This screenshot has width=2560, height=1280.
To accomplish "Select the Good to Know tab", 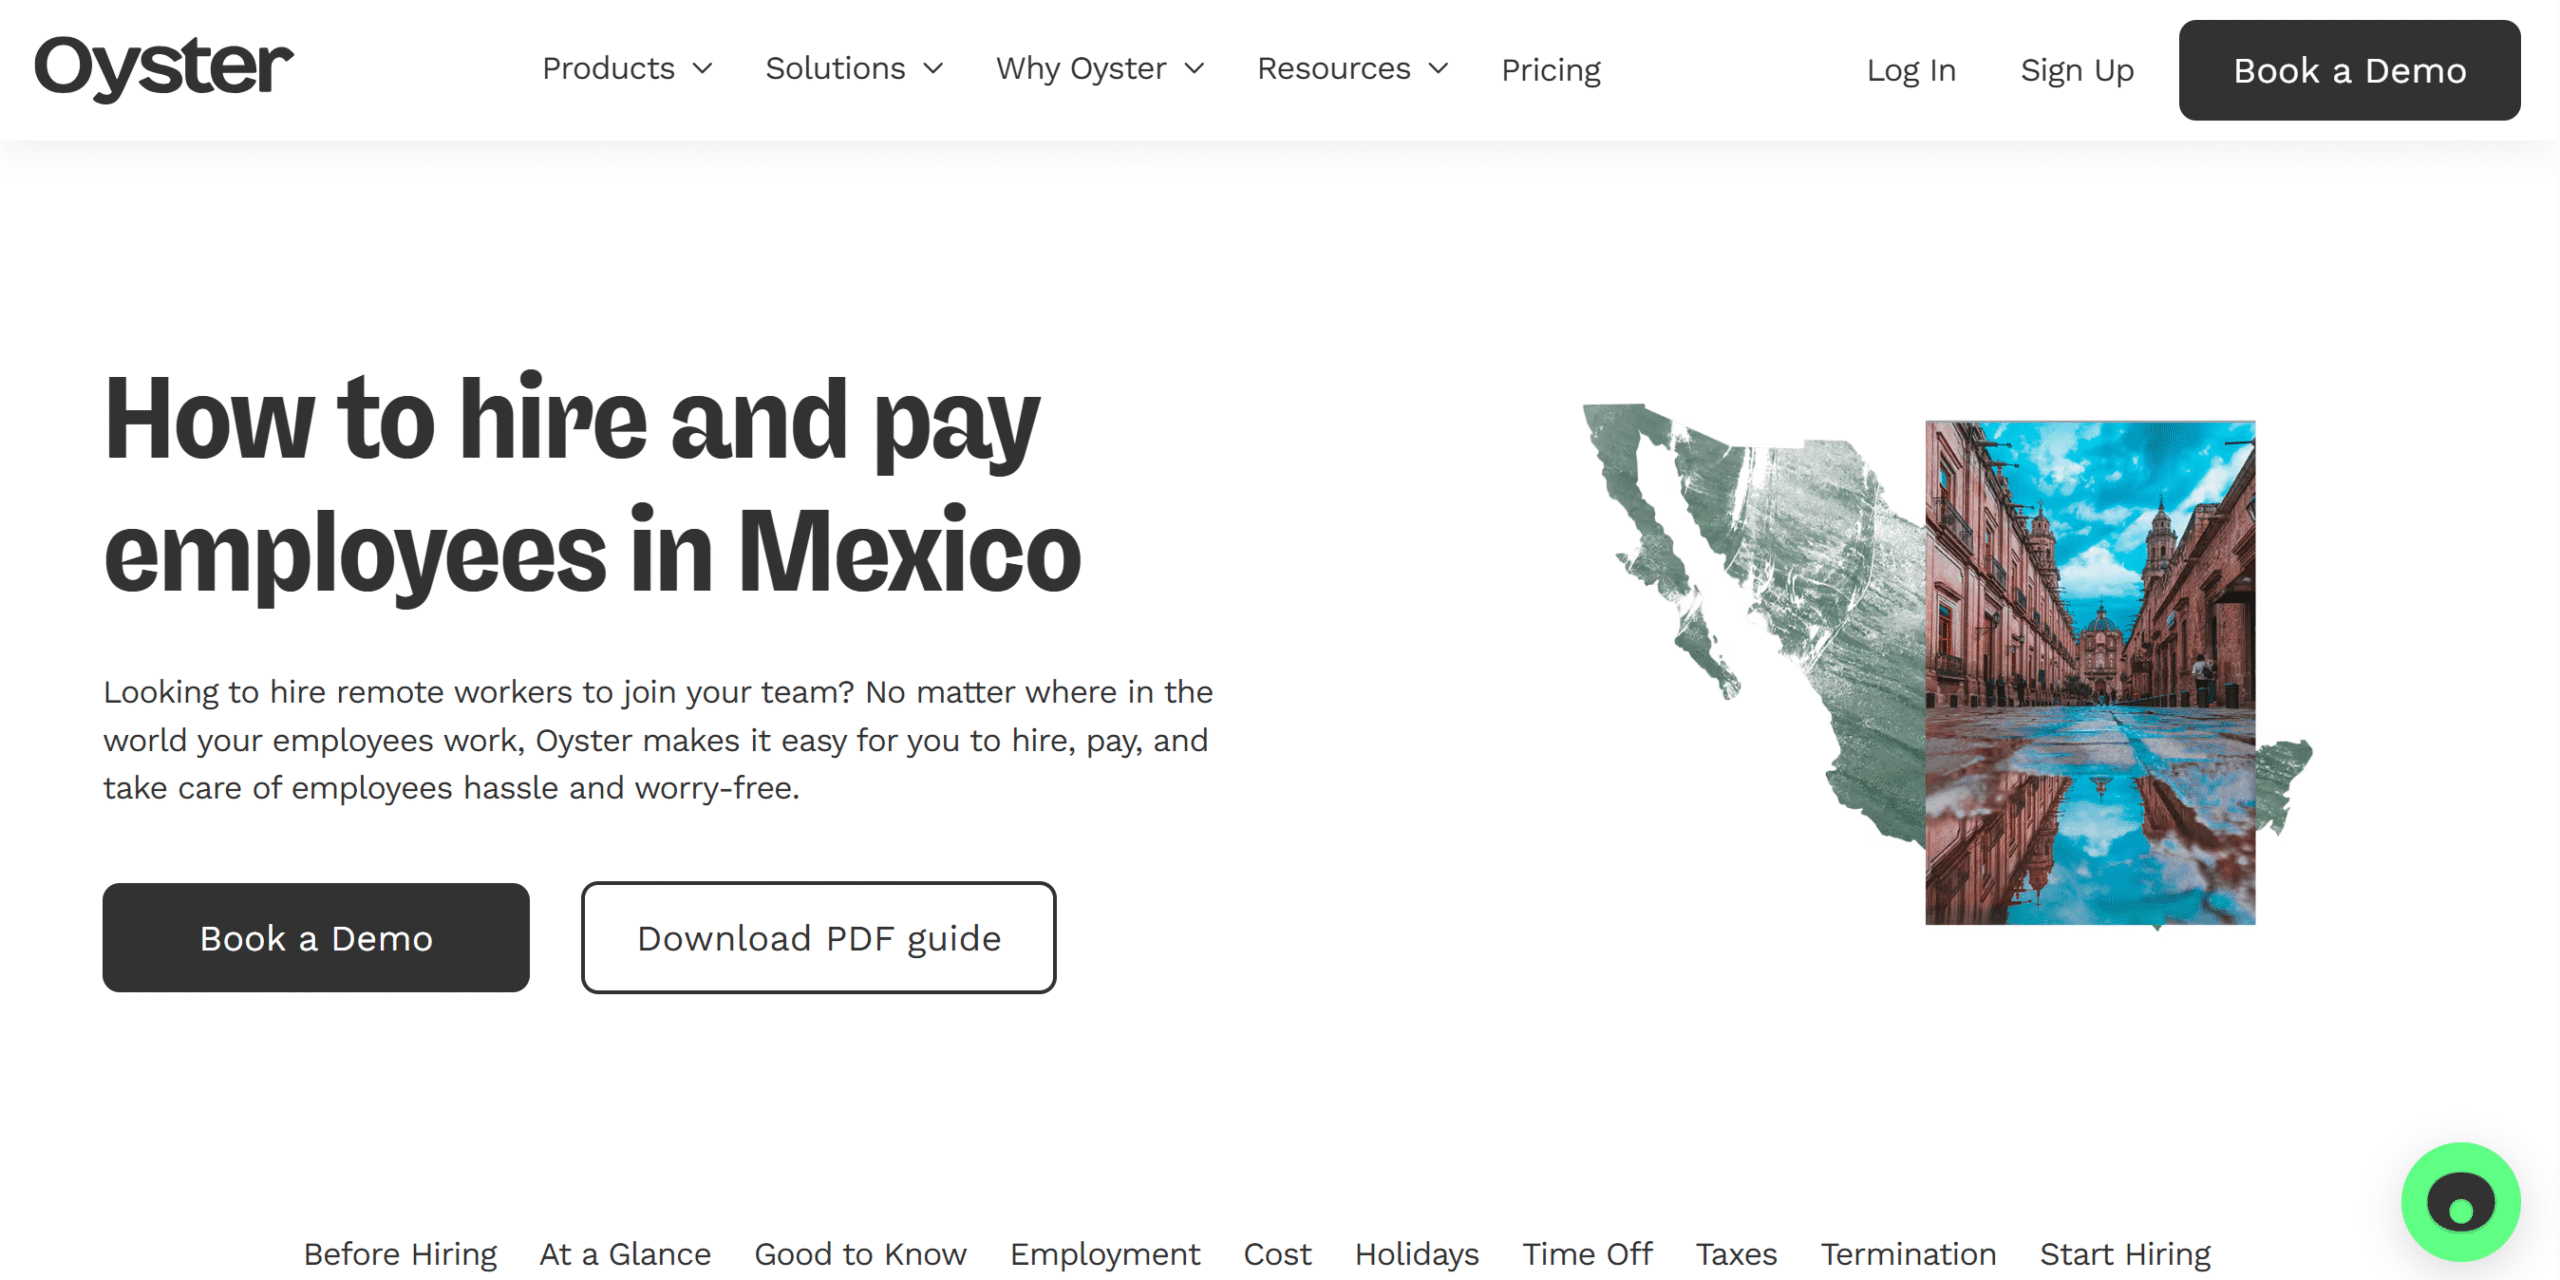I will click(x=860, y=1254).
